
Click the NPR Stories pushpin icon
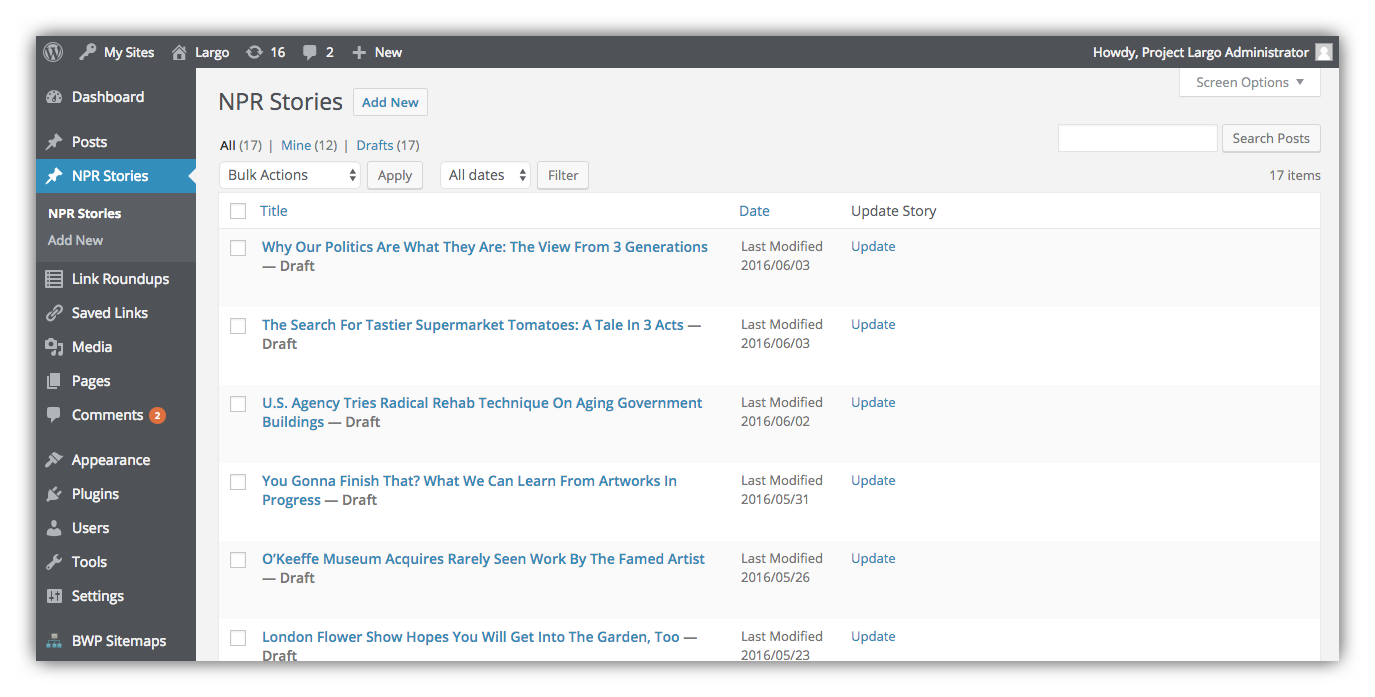[x=54, y=176]
